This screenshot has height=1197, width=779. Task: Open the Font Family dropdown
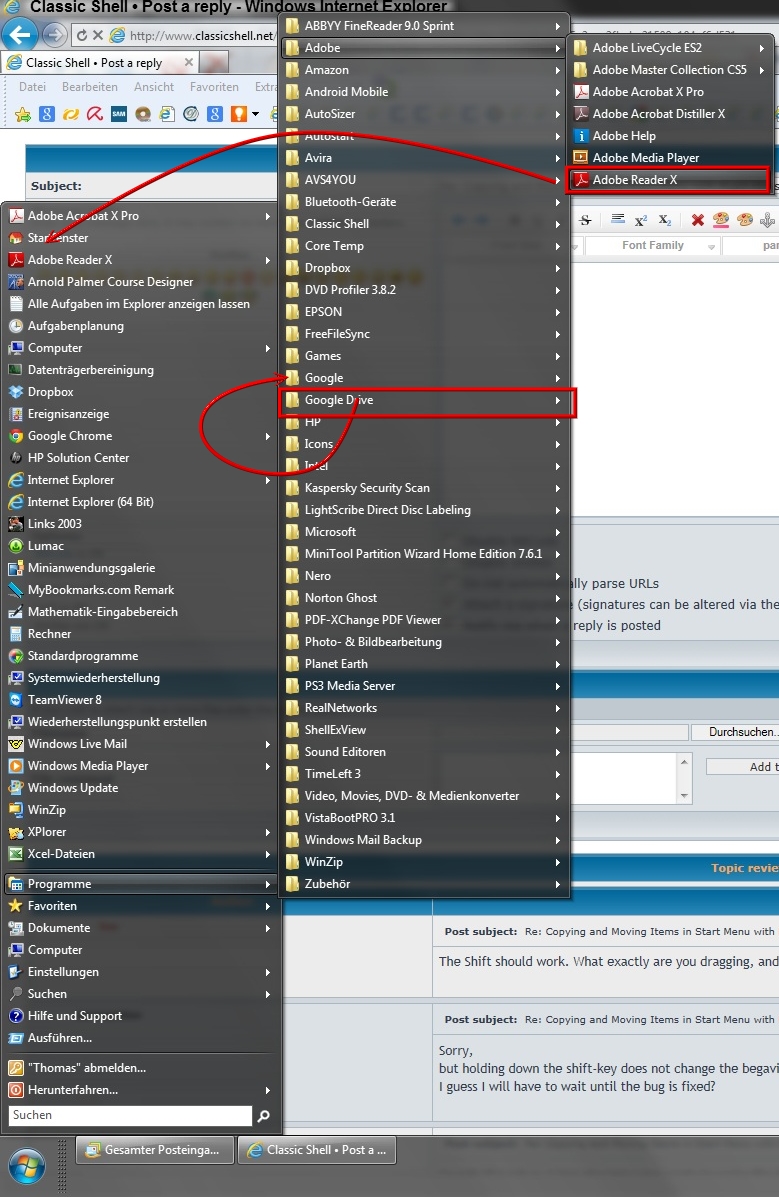651,246
